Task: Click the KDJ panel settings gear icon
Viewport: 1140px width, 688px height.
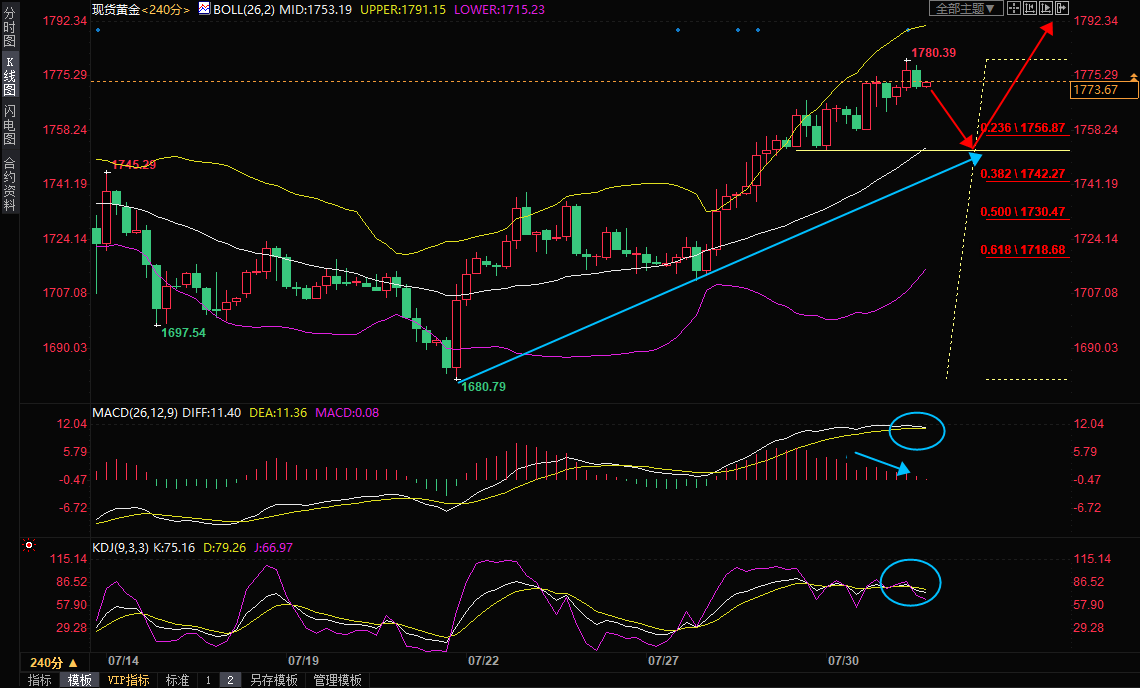Action: pos(29,546)
